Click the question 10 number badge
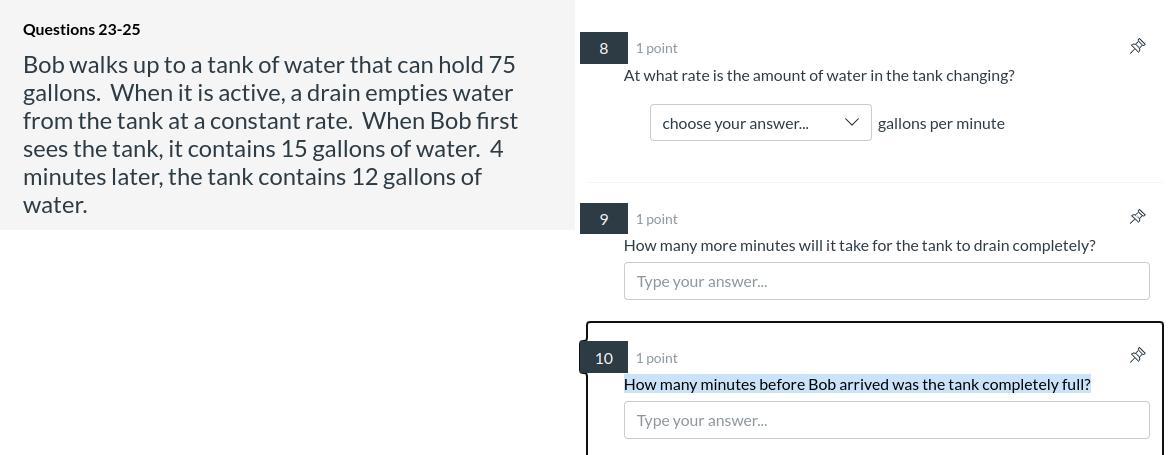This screenshot has height=455, width=1168. coord(604,358)
